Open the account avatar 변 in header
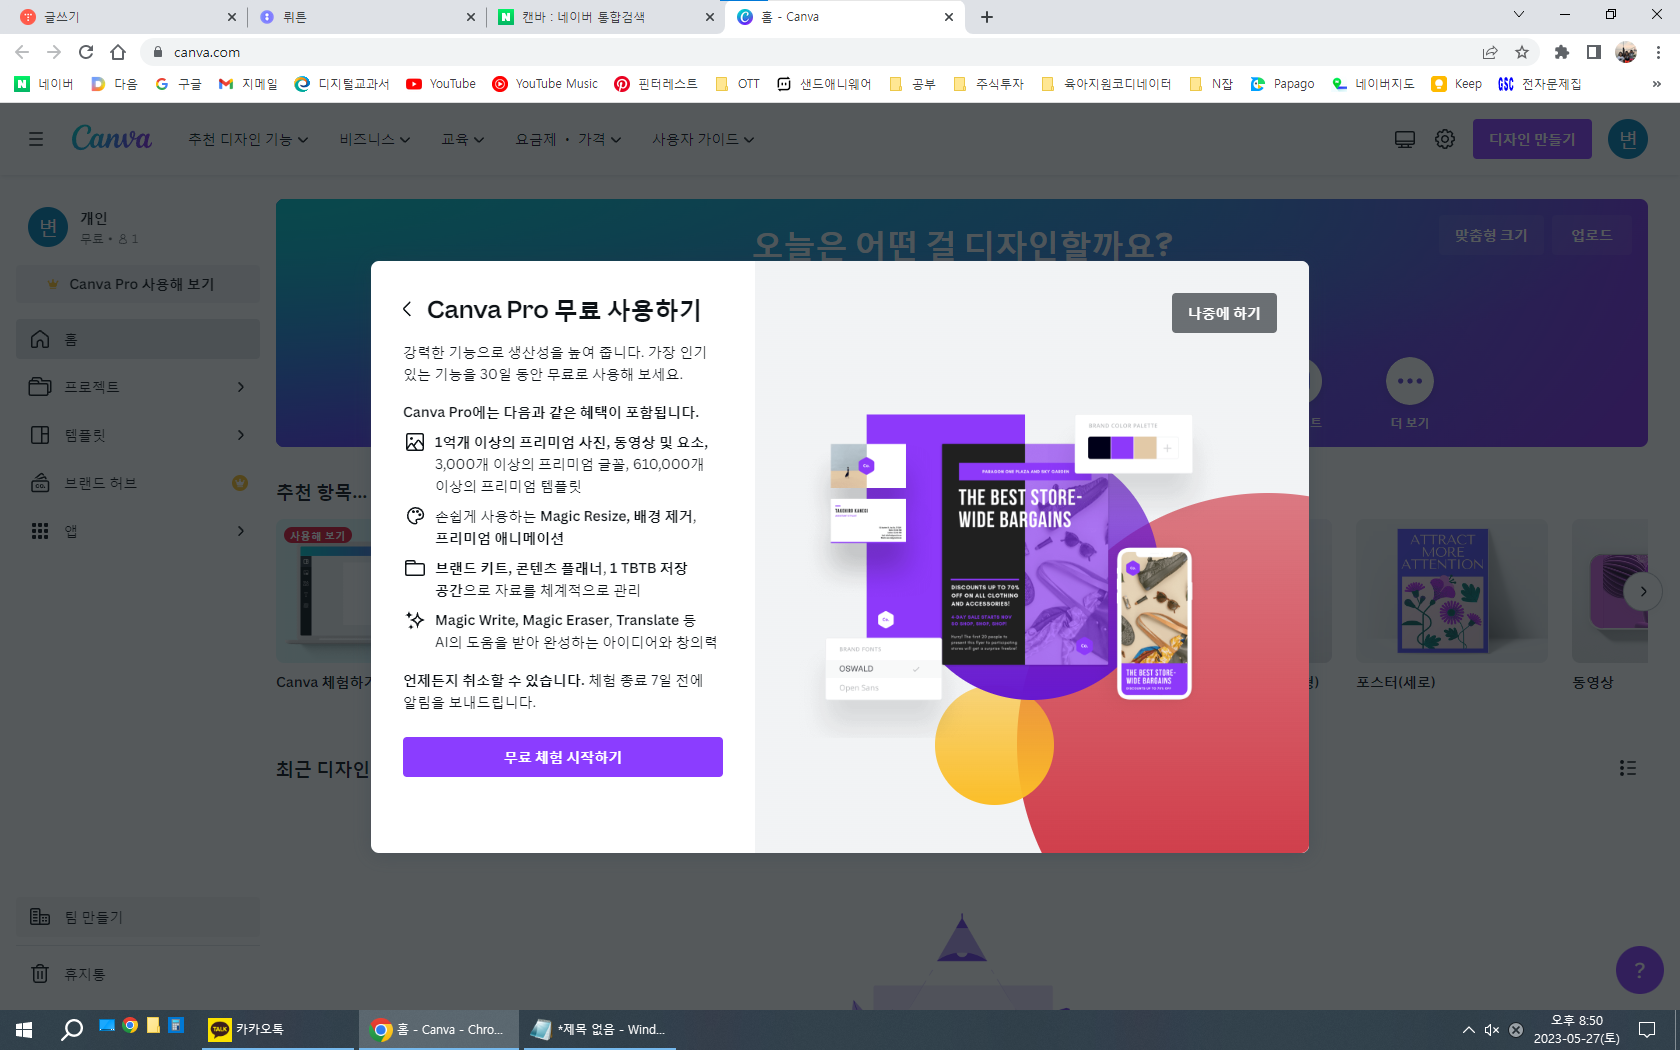1680x1050 pixels. pyautogui.click(x=1628, y=139)
